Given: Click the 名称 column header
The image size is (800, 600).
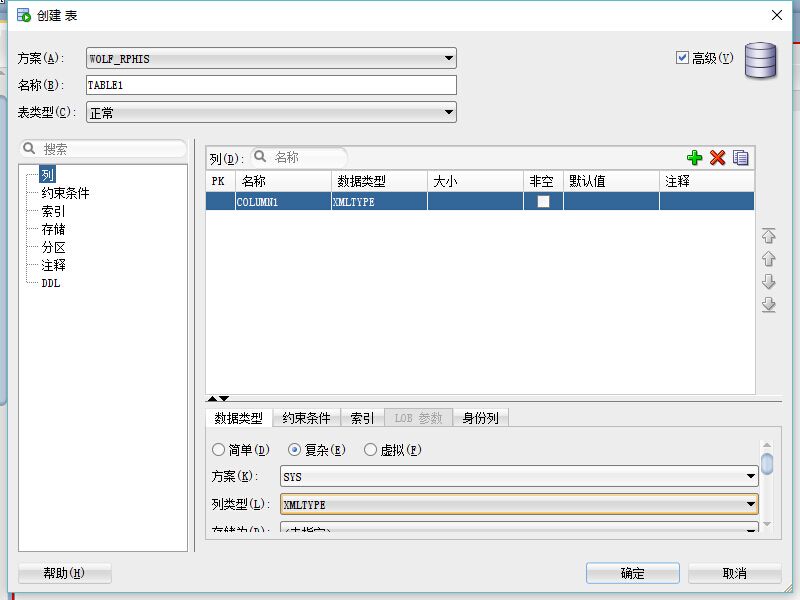Looking at the screenshot, I should click(283, 181).
